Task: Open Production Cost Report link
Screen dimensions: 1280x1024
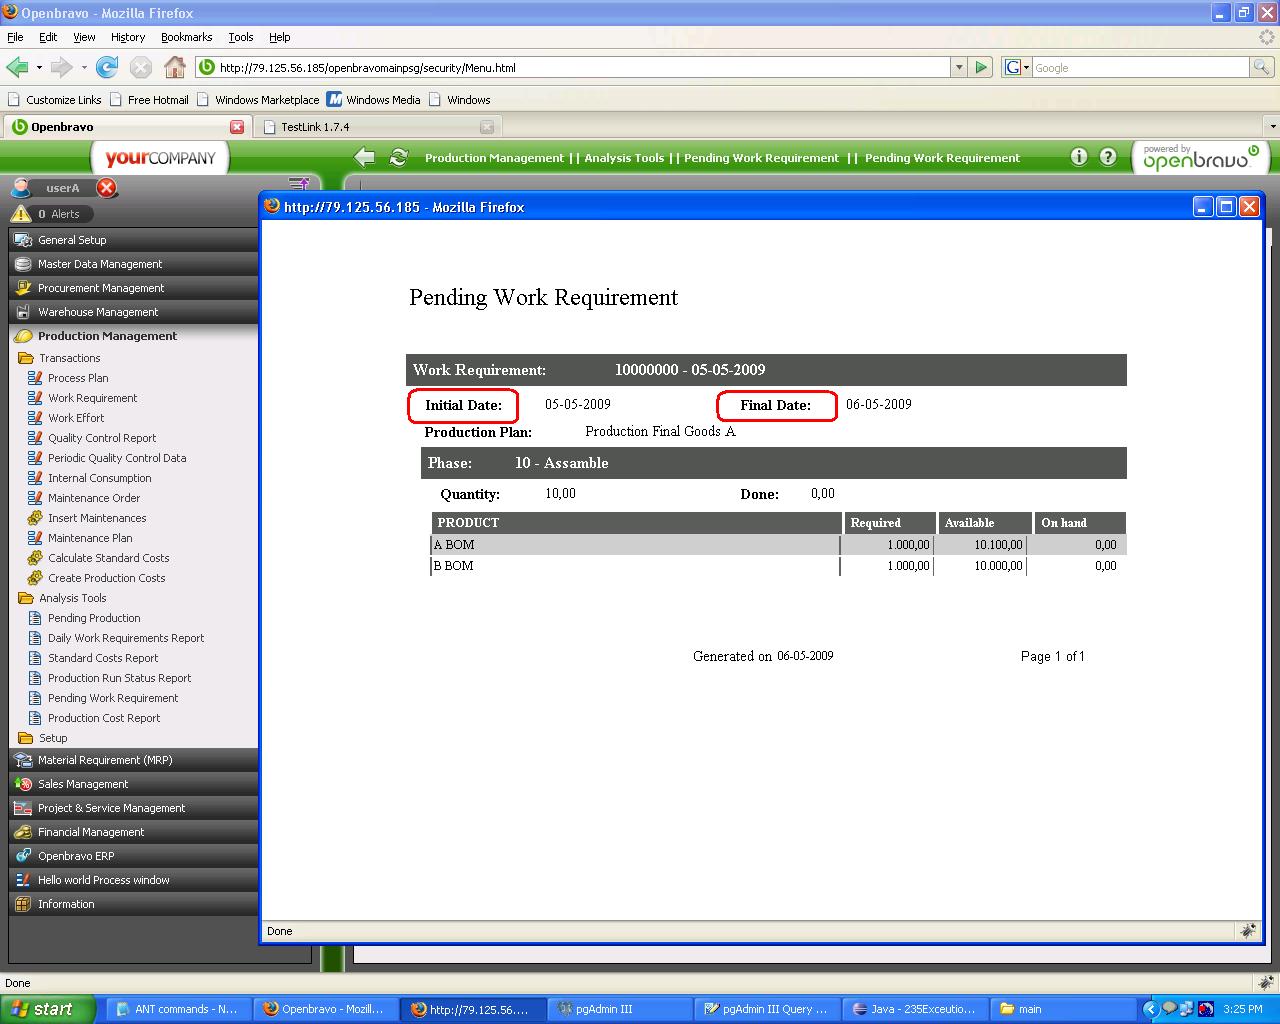Action: pyautogui.click(x=104, y=718)
